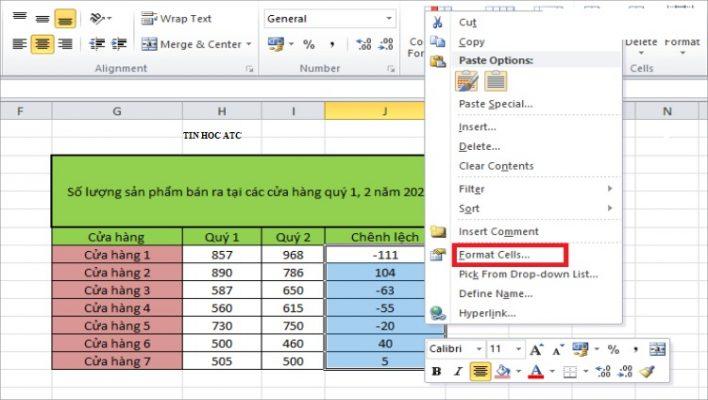Select column G header
The height and width of the screenshot is (400, 708).
tap(117, 111)
